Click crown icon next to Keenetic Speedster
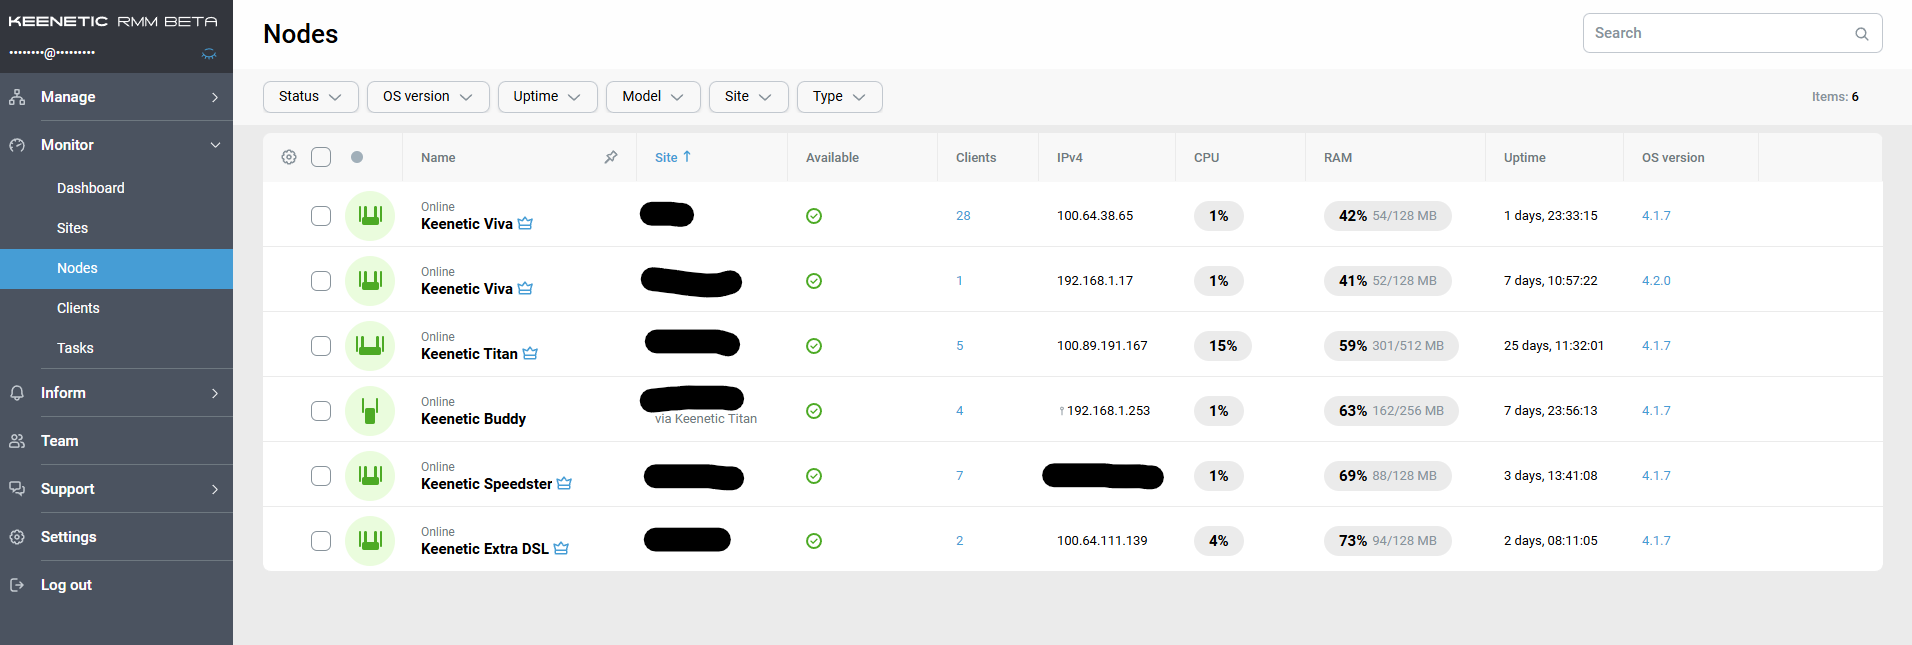This screenshot has height=645, width=1912. click(564, 483)
